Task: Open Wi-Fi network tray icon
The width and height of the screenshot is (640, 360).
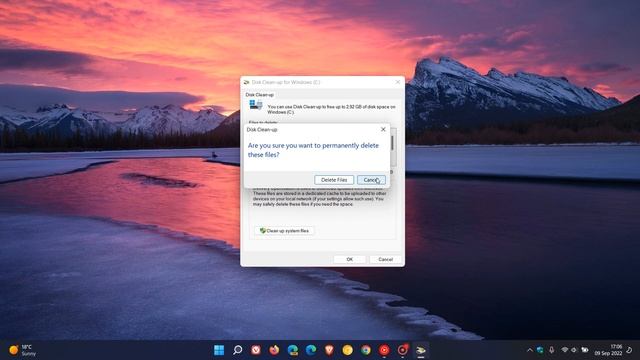Action: point(565,350)
